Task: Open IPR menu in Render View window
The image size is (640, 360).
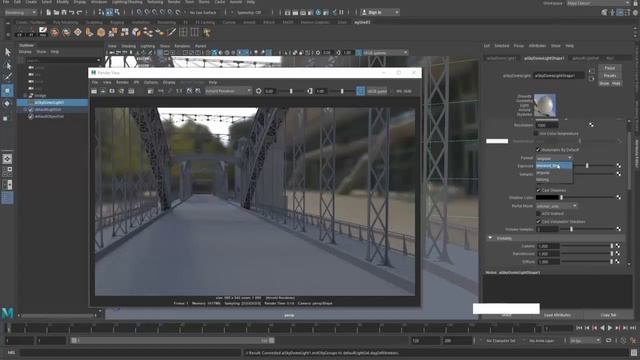Action: point(136,82)
